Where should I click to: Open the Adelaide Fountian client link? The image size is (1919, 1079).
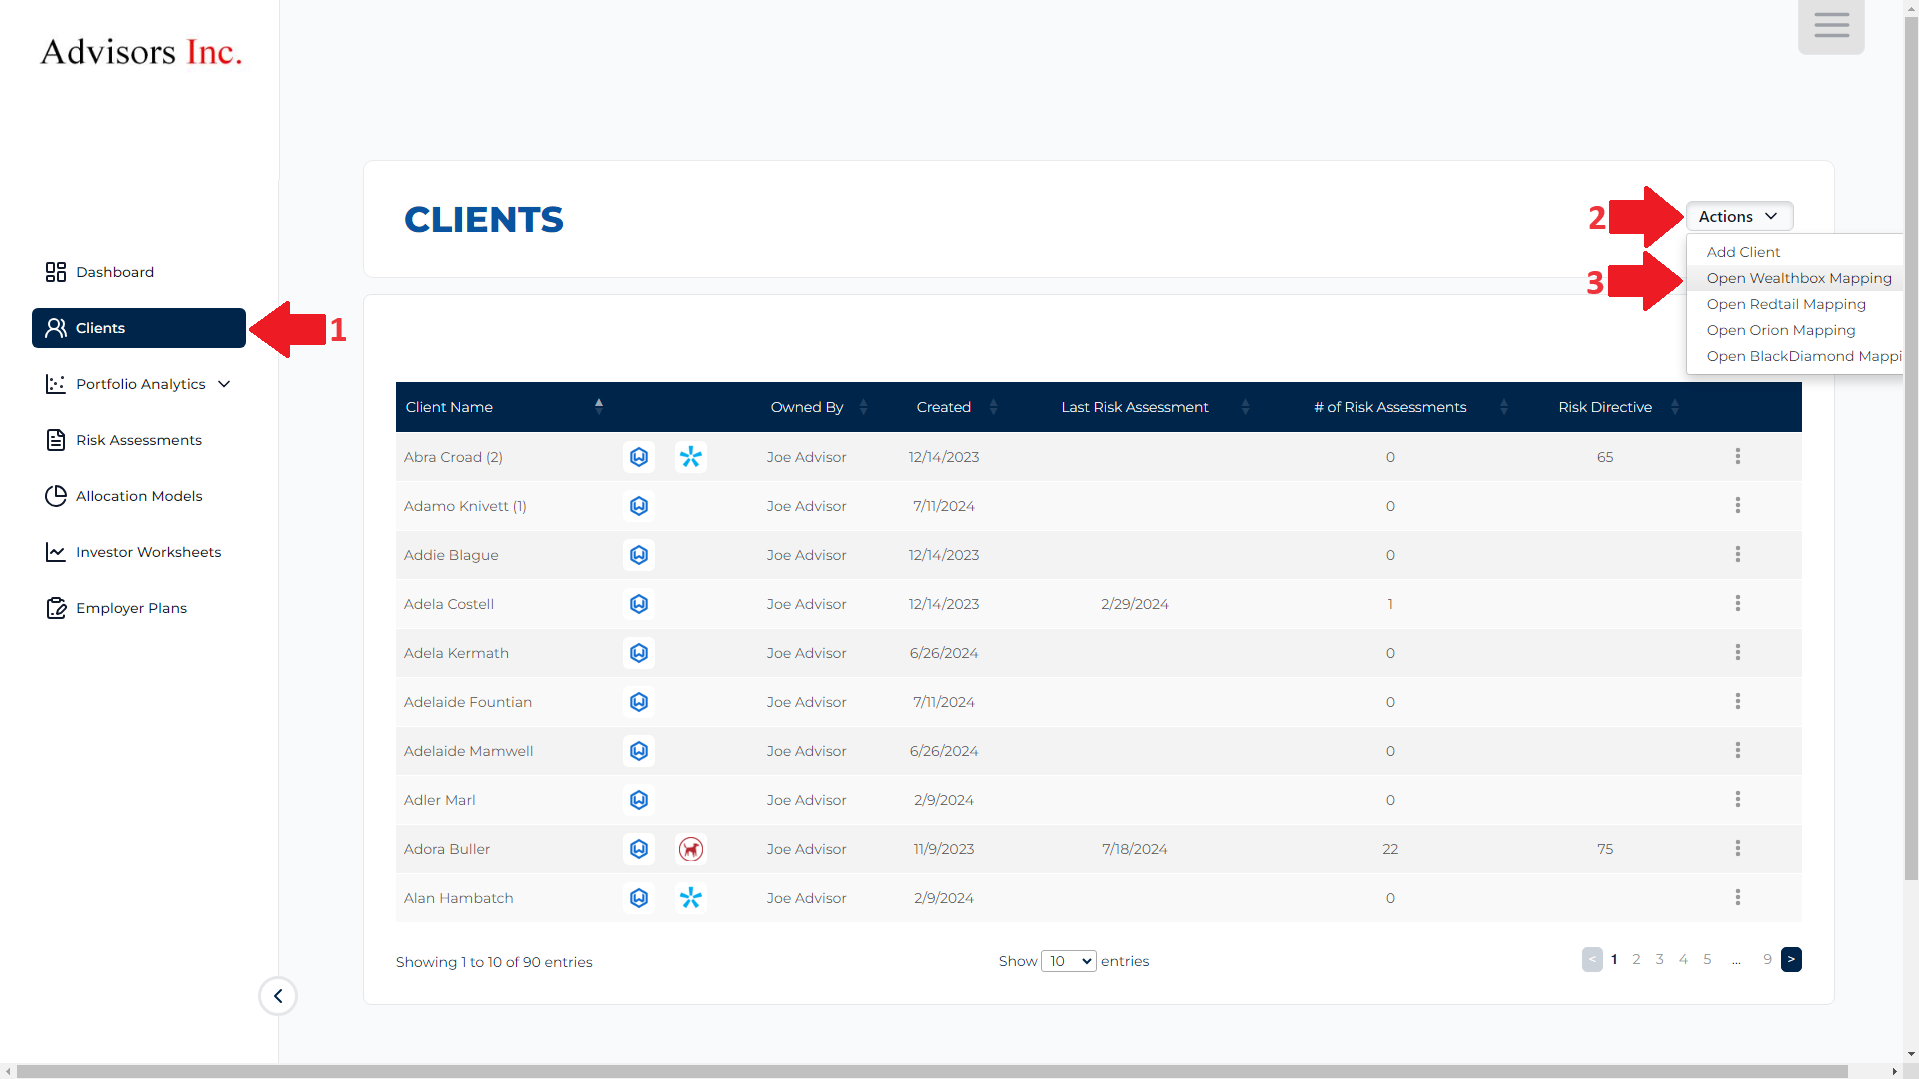(468, 702)
